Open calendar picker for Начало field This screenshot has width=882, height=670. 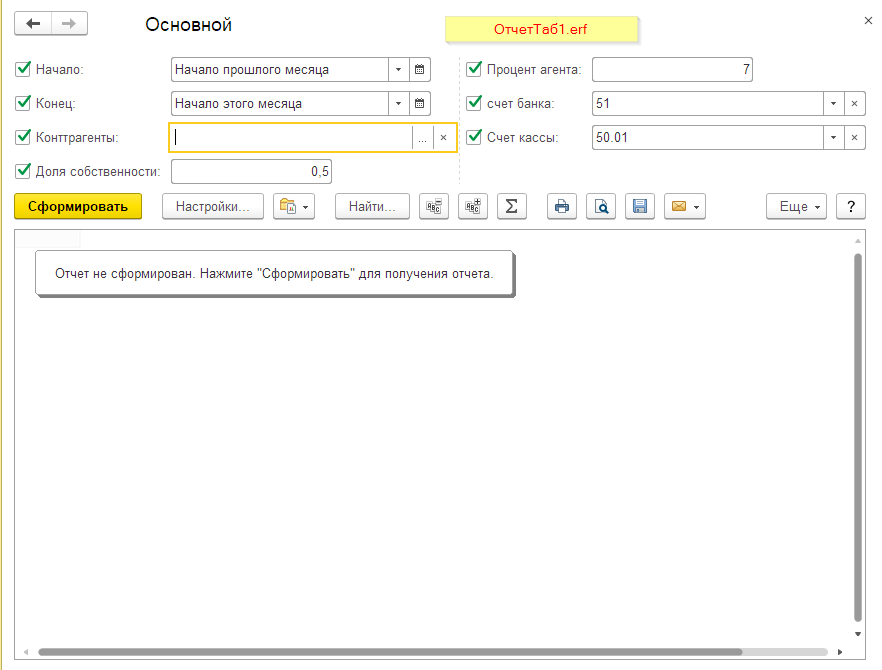pos(420,70)
